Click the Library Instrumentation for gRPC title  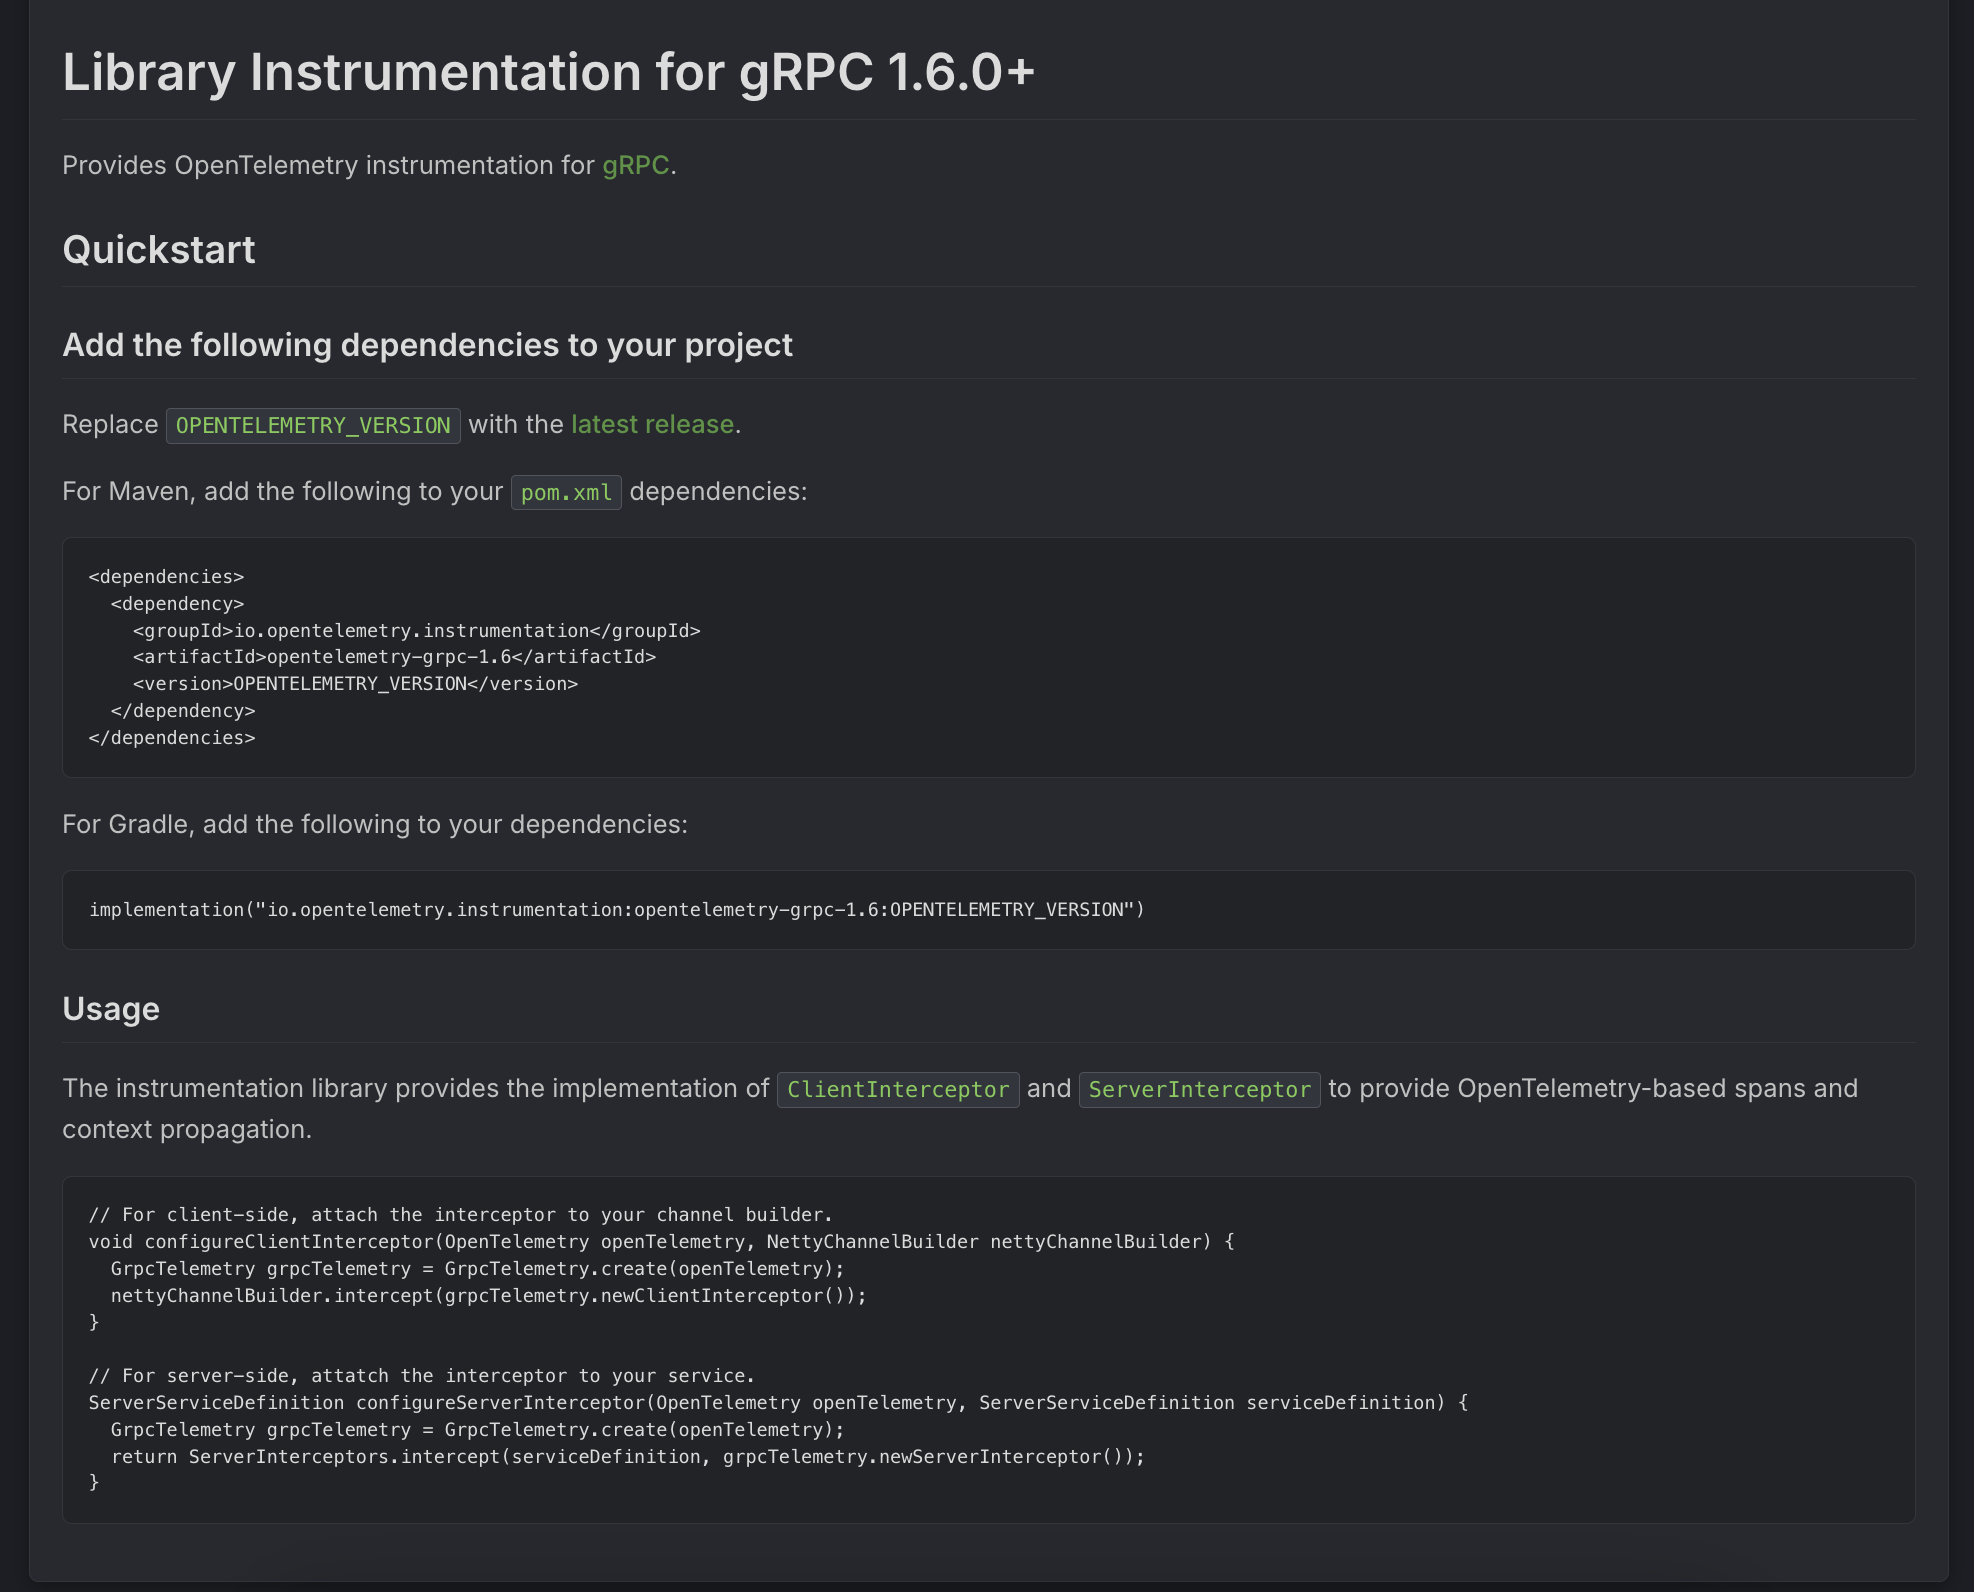(548, 72)
